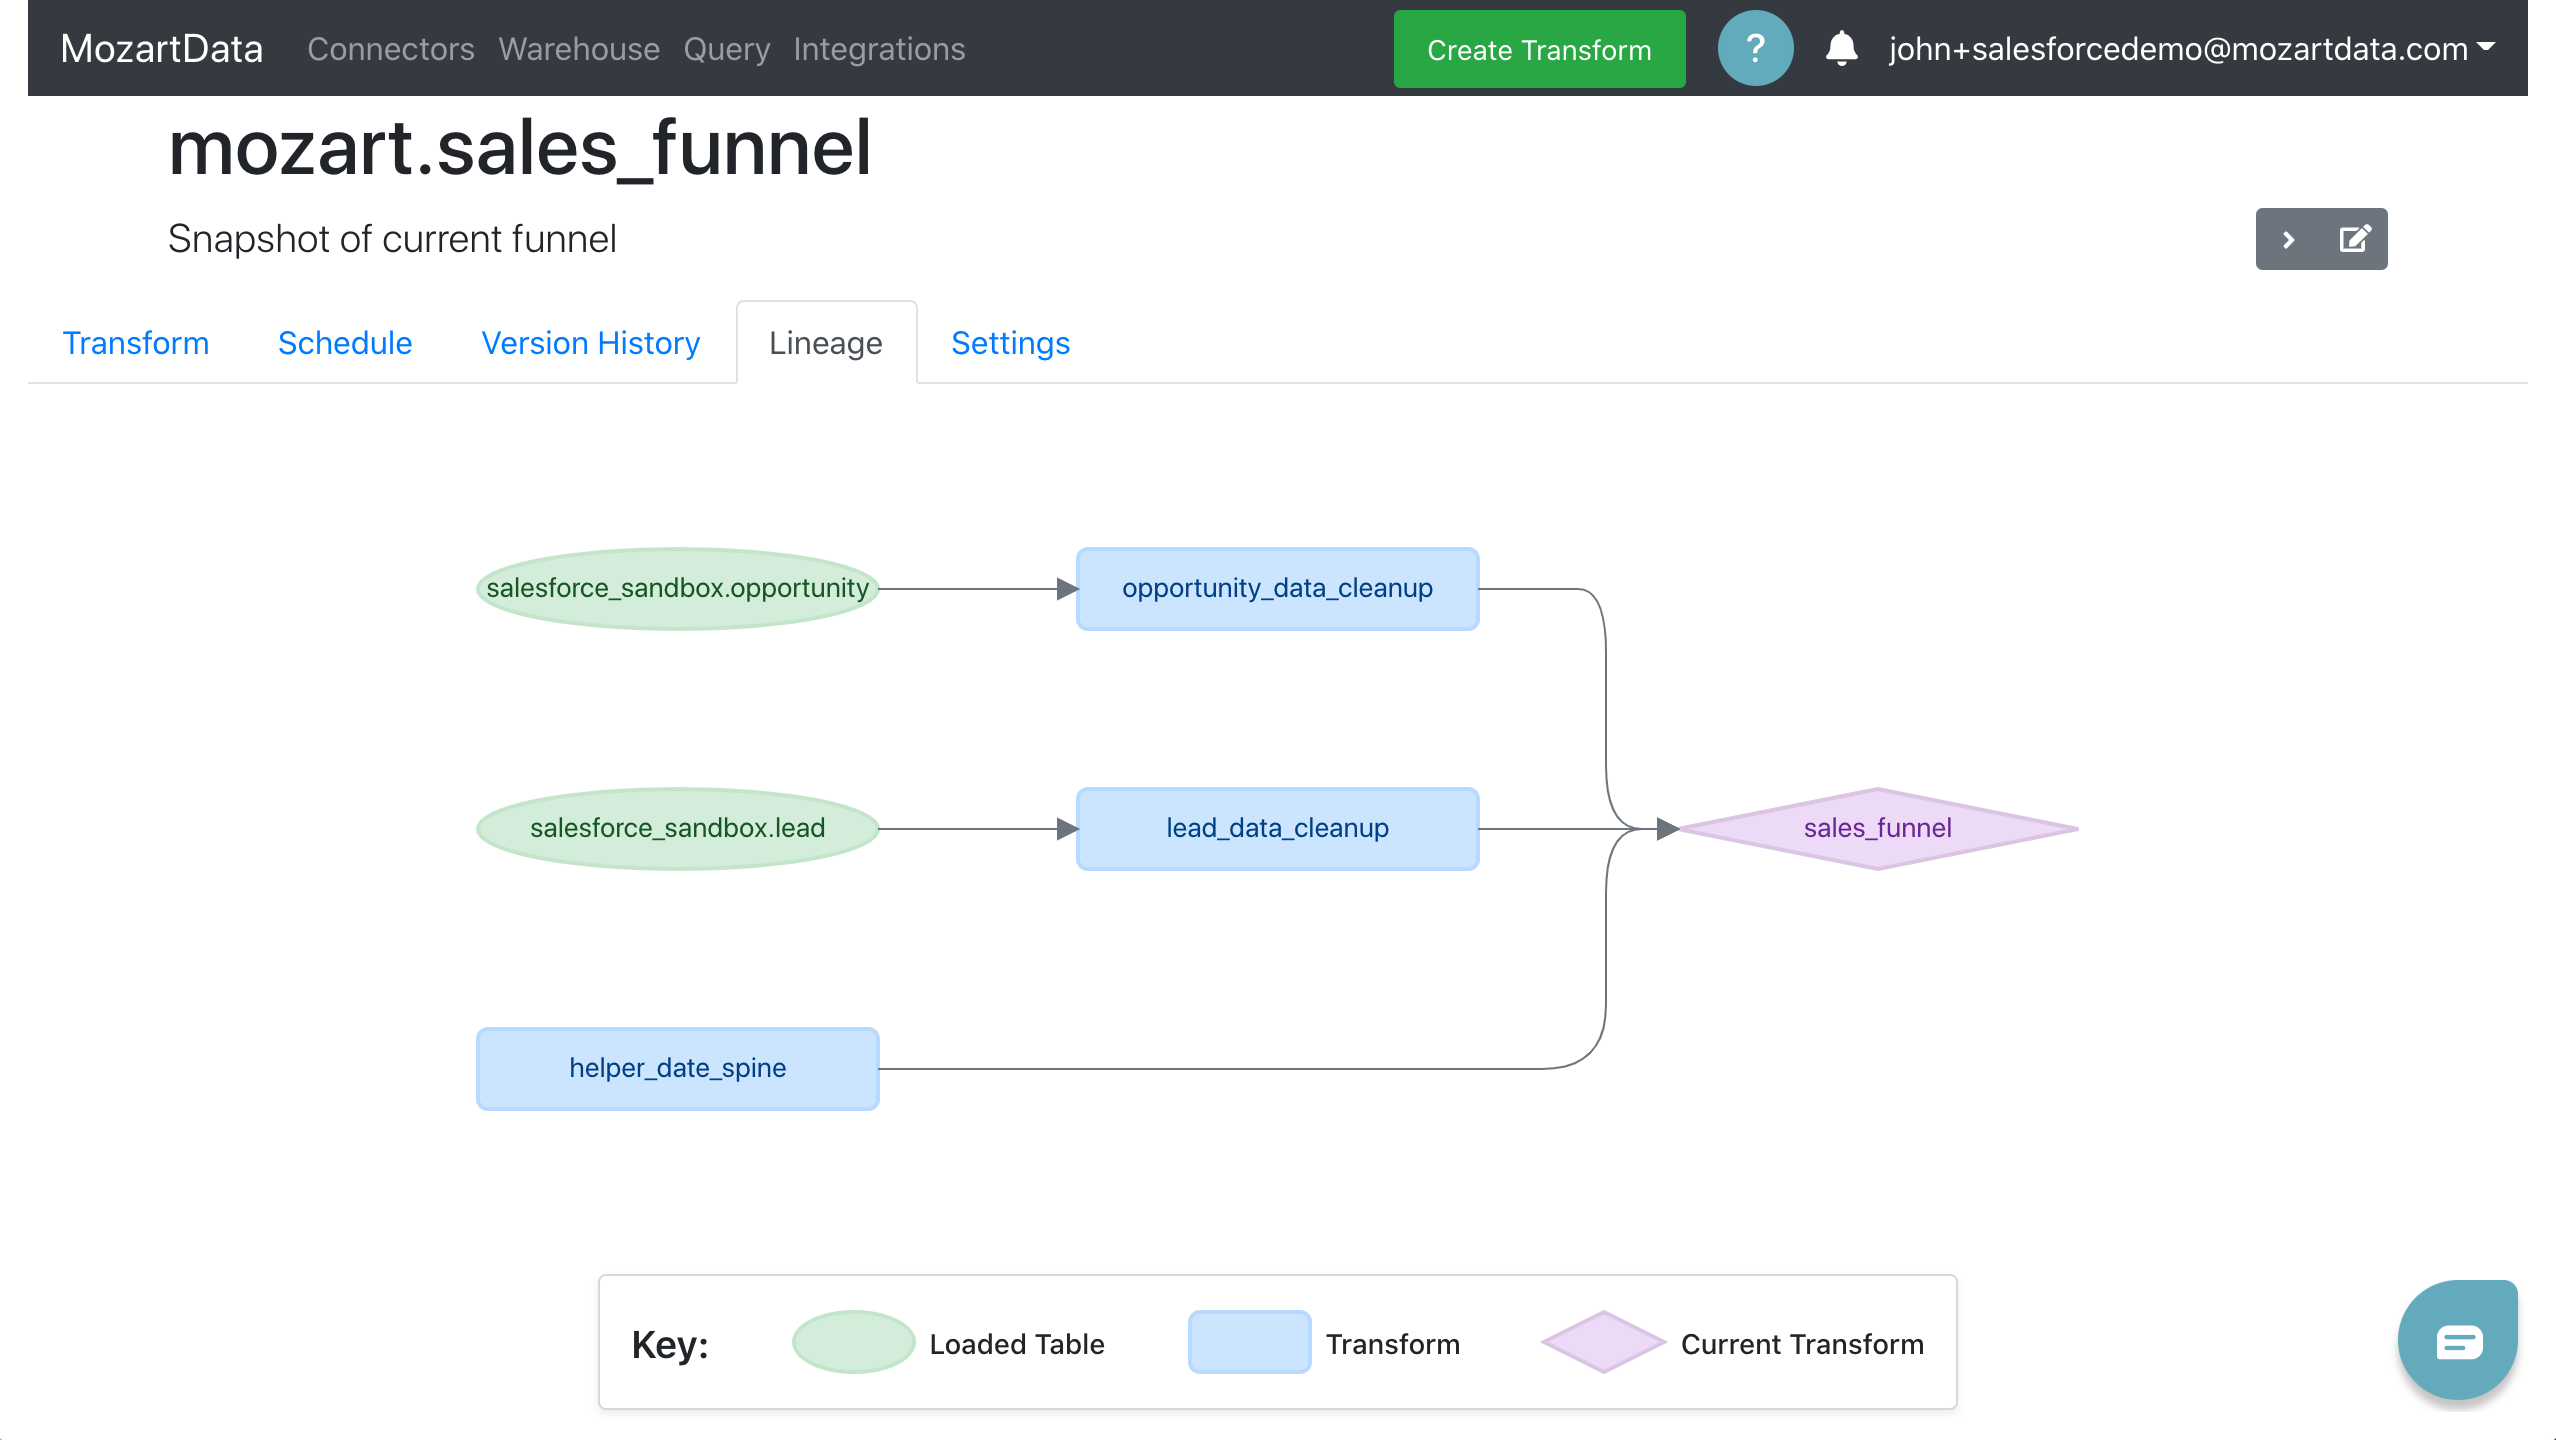Open Connectors in top navigation
2556x1440 pixels.
[x=391, y=49]
